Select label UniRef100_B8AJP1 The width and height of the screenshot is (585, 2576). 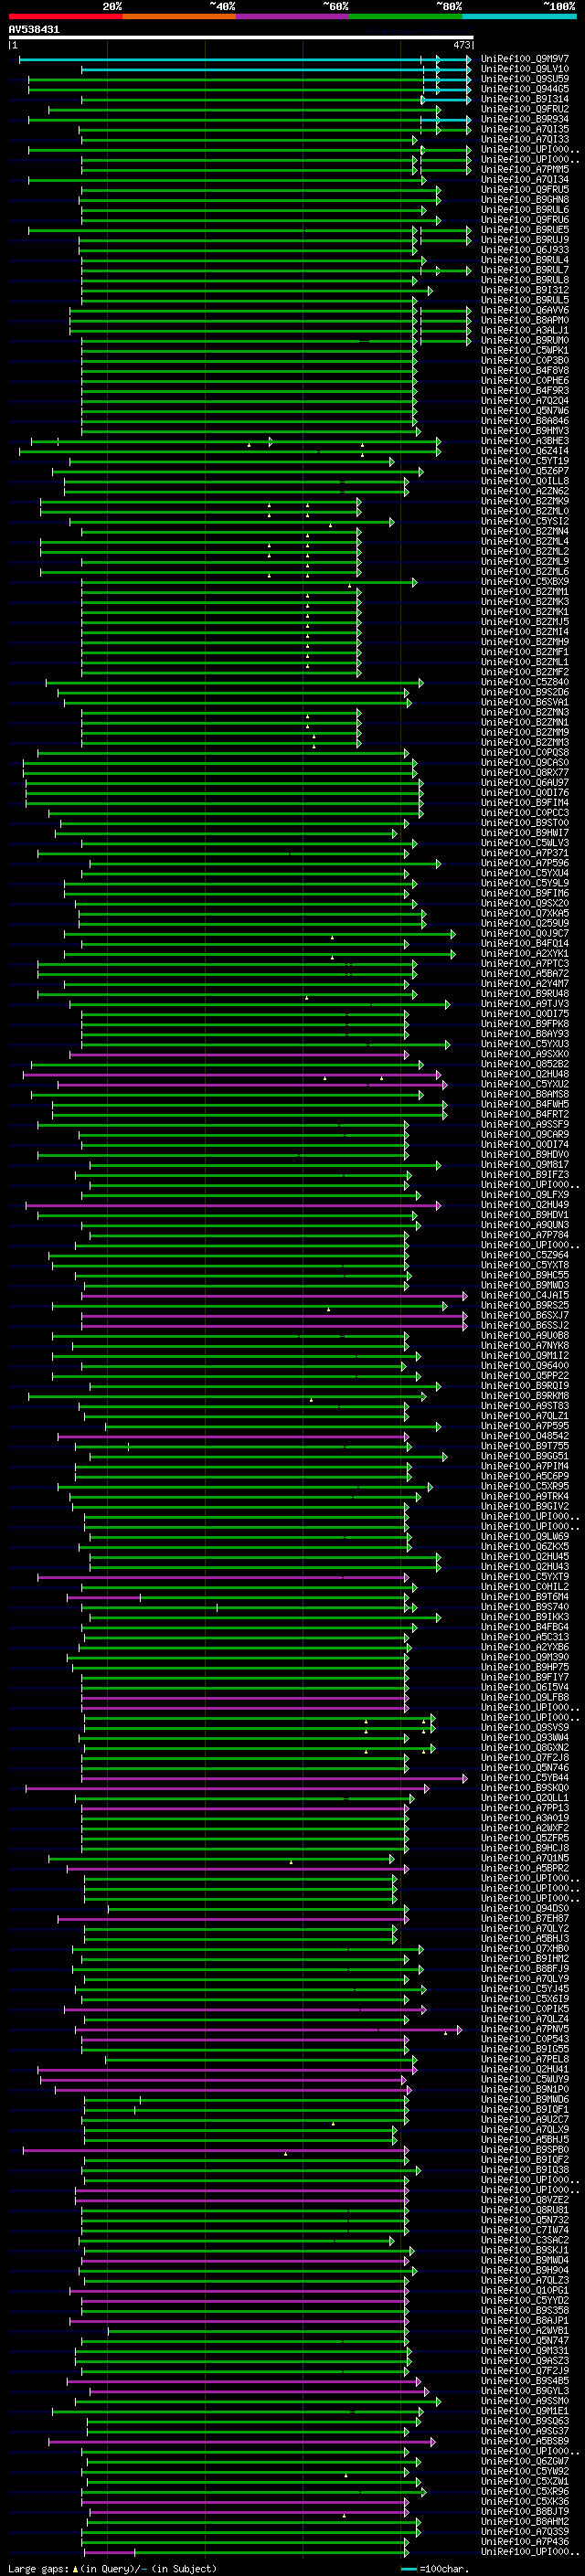525,2320
